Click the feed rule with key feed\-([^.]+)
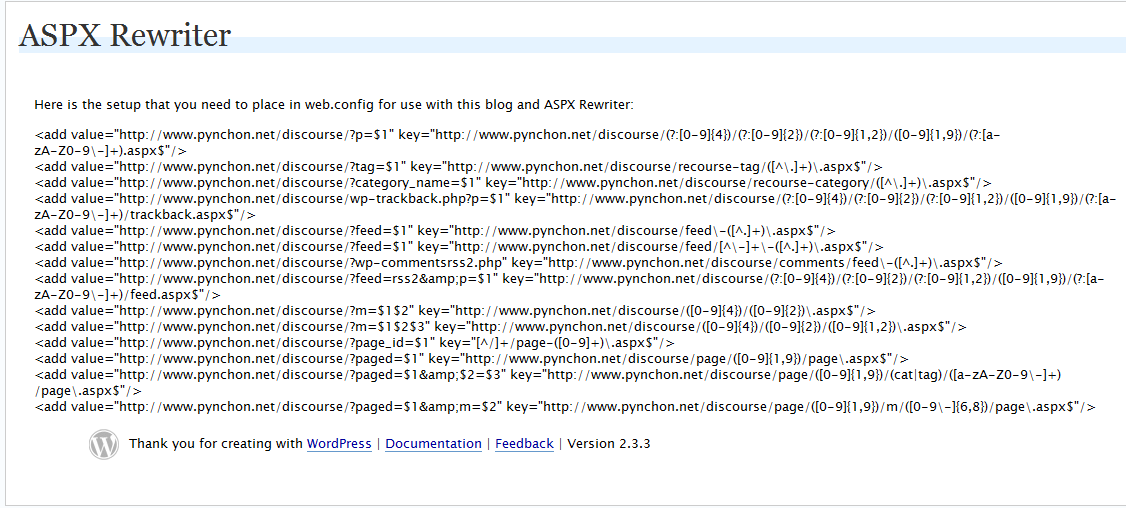 (x=435, y=231)
